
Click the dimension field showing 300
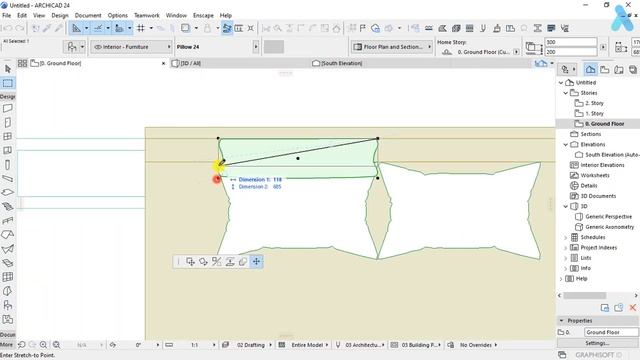point(571,42)
